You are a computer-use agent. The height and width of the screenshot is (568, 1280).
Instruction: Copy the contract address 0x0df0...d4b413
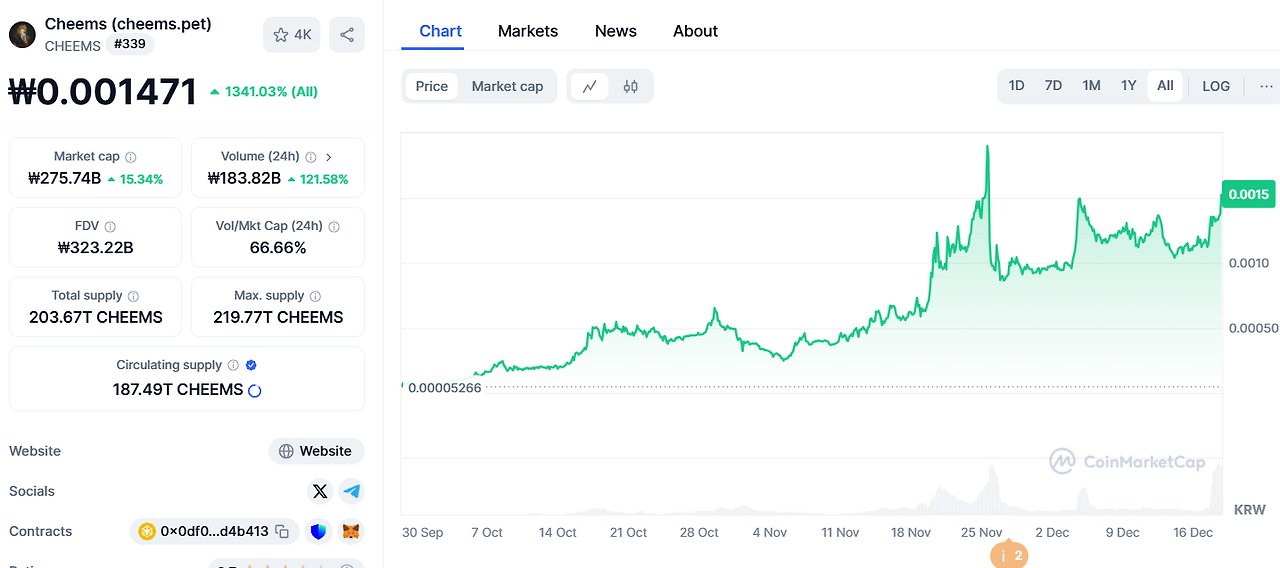(282, 532)
